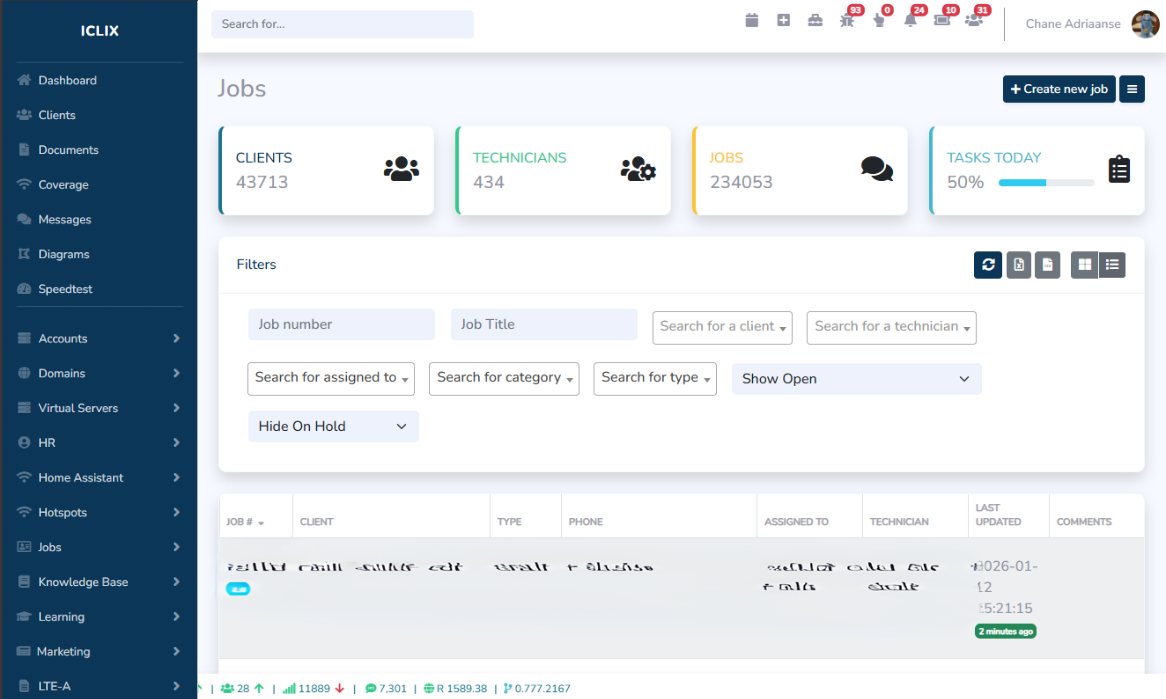Click the bug reports icon with 93 badge
Viewport: 1166px width, 699px height.
tap(847, 20)
